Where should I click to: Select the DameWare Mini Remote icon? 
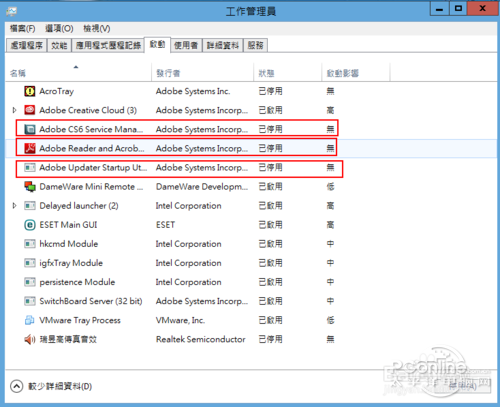[x=30, y=186]
